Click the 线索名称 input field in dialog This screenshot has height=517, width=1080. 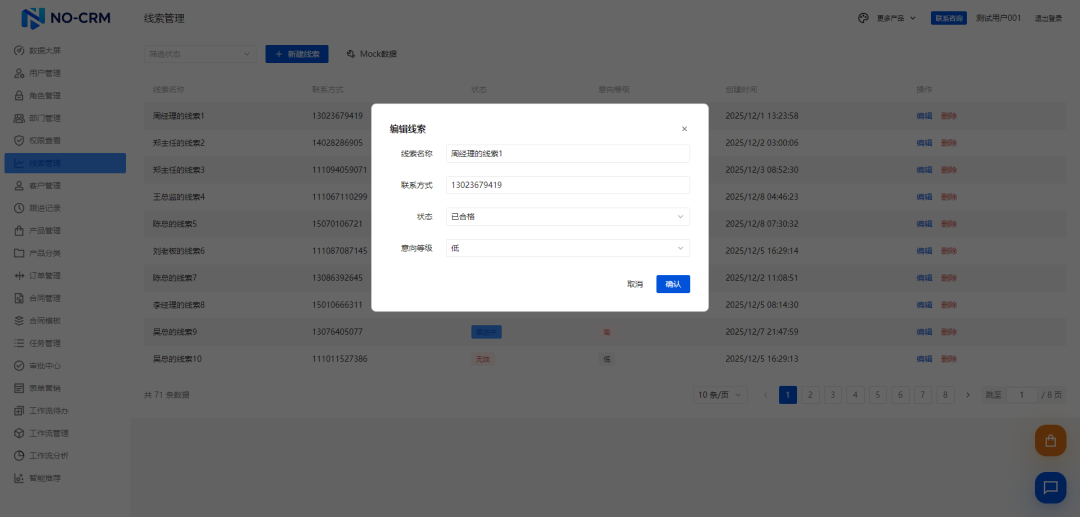tap(568, 154)
